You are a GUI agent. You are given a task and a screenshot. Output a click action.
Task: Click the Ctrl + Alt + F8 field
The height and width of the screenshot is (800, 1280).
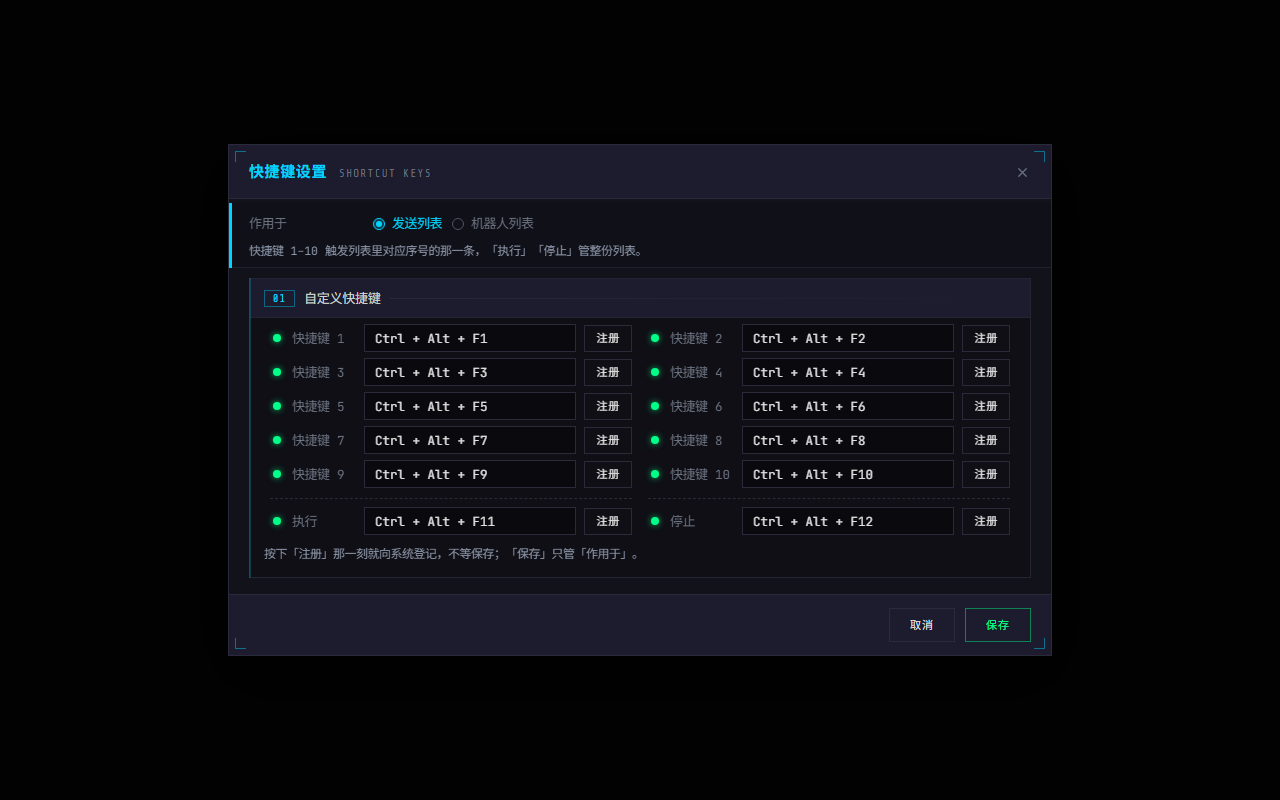point(848,440)
